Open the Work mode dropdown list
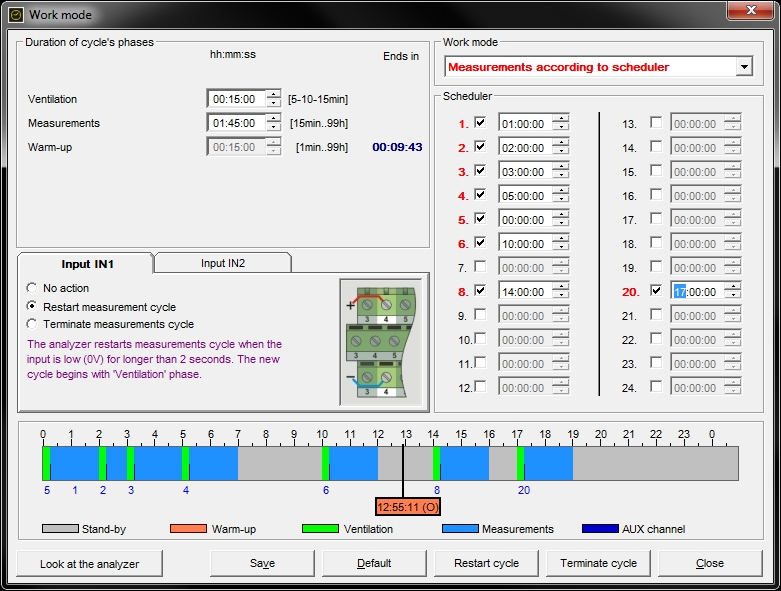781x591 pixels. [743, 67]
